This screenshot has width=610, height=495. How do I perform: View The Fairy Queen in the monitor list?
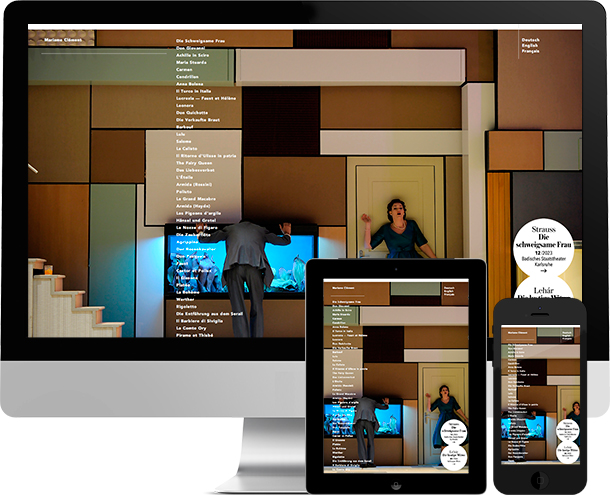194,163
